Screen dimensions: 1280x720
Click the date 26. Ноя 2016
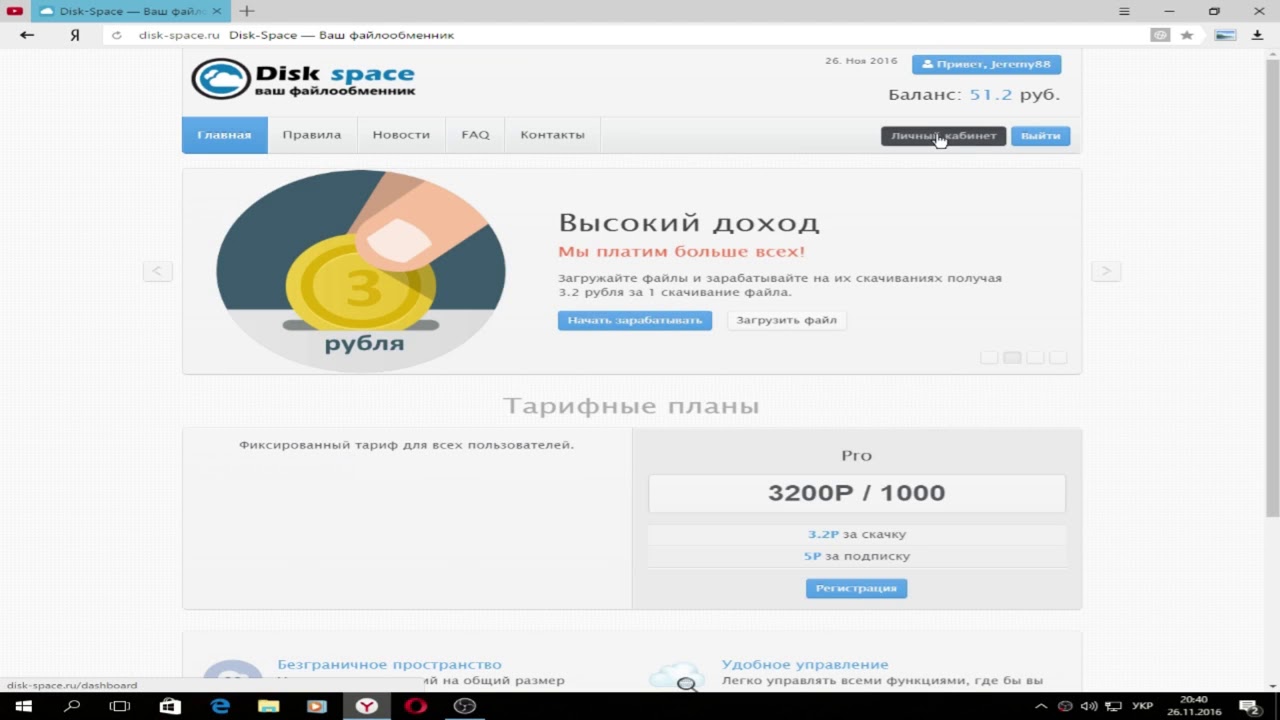[861, 61]
